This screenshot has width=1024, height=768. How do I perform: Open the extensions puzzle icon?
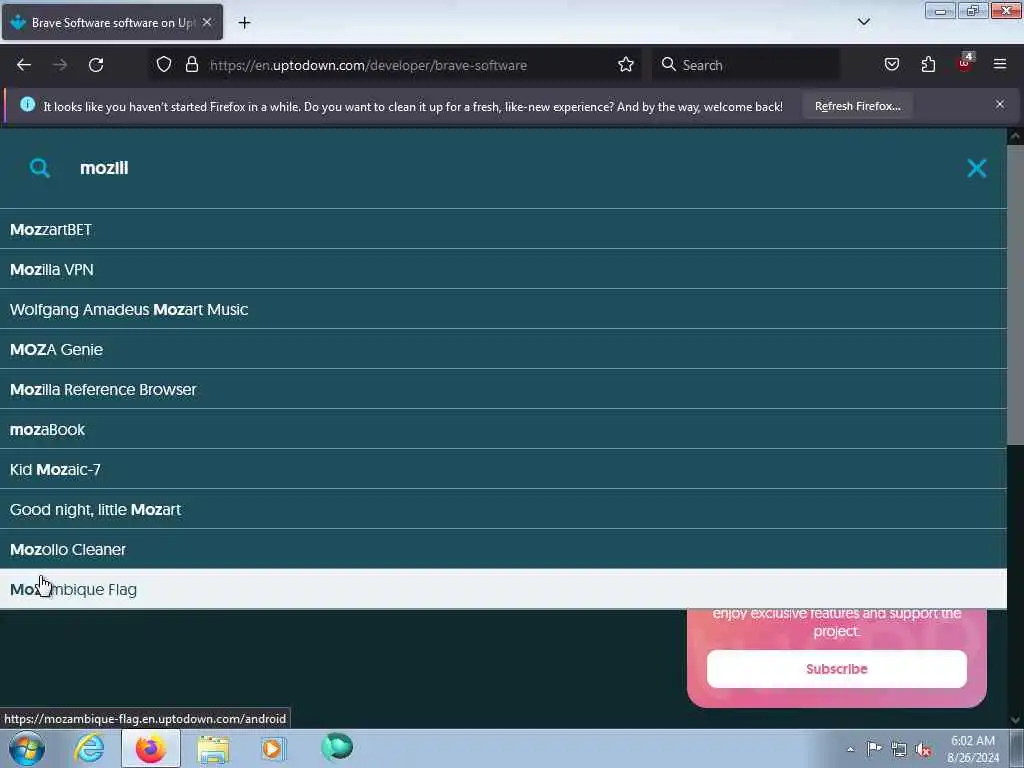pyautogui.click(x=928, y=65)
